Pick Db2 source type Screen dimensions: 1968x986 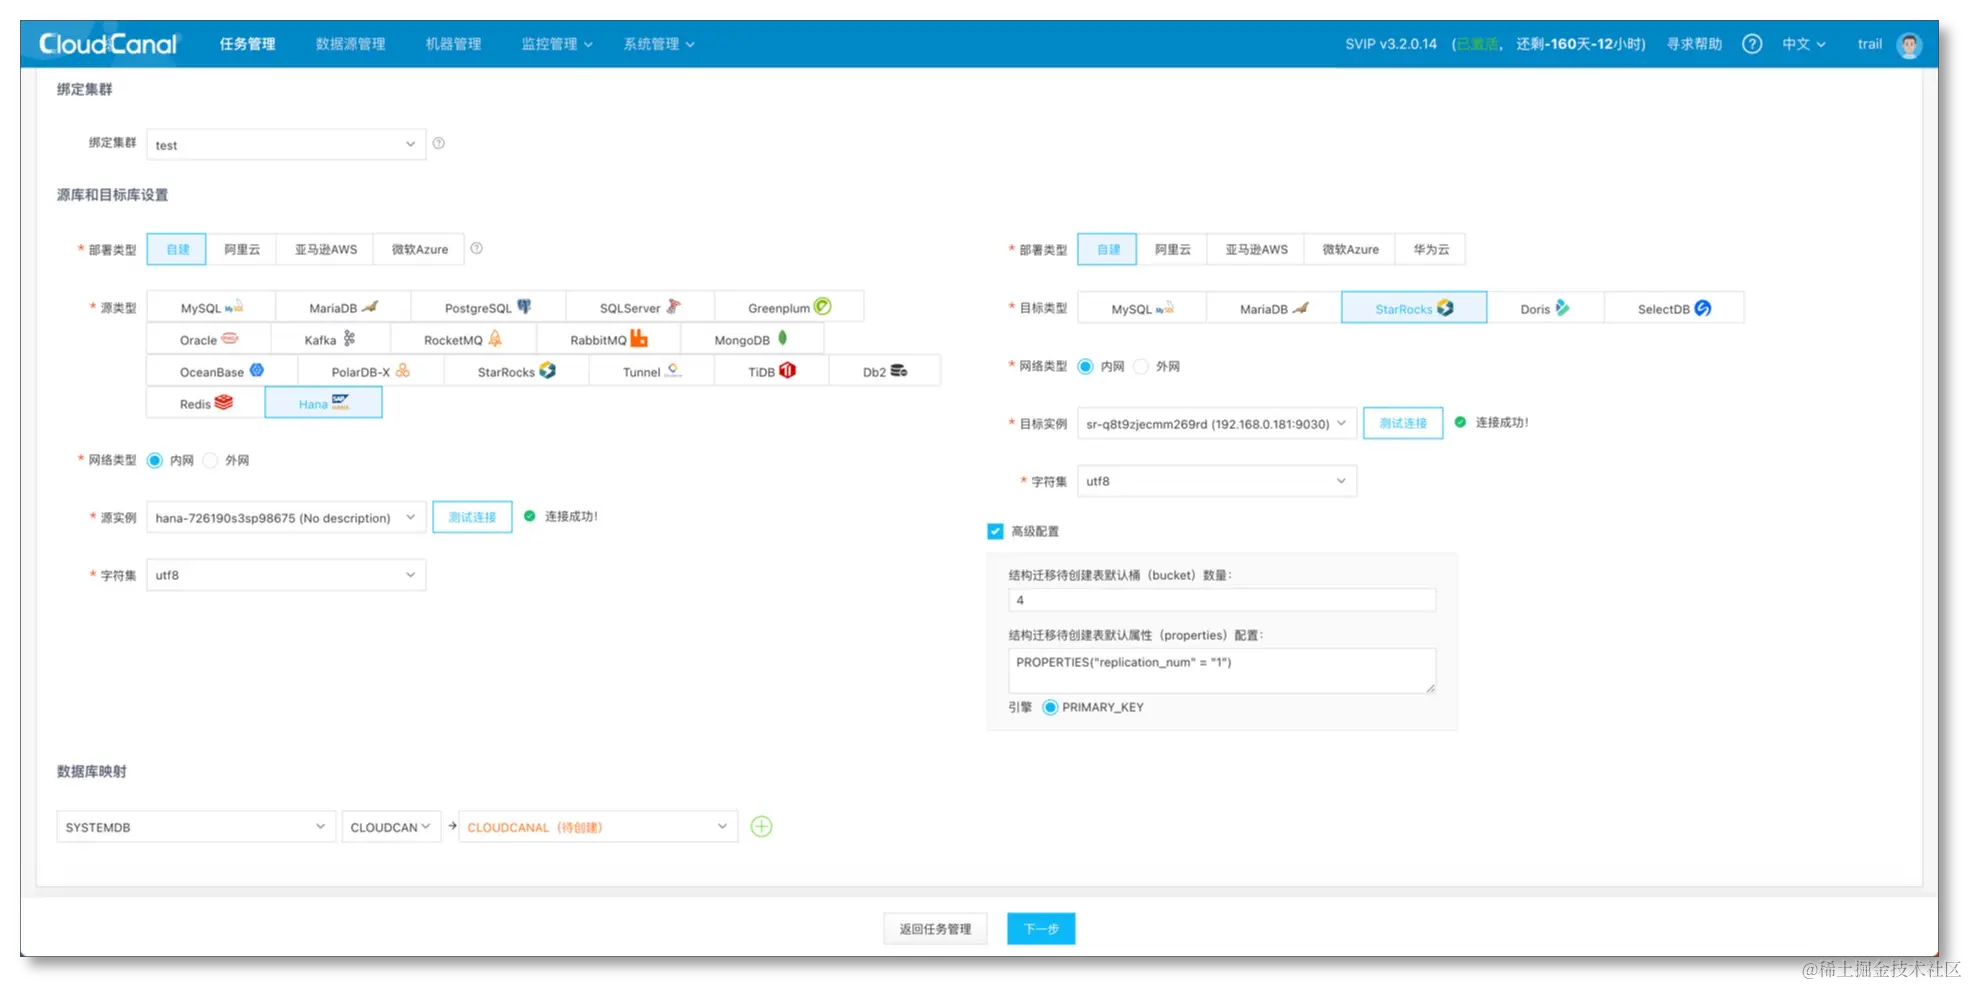(884, 371)
